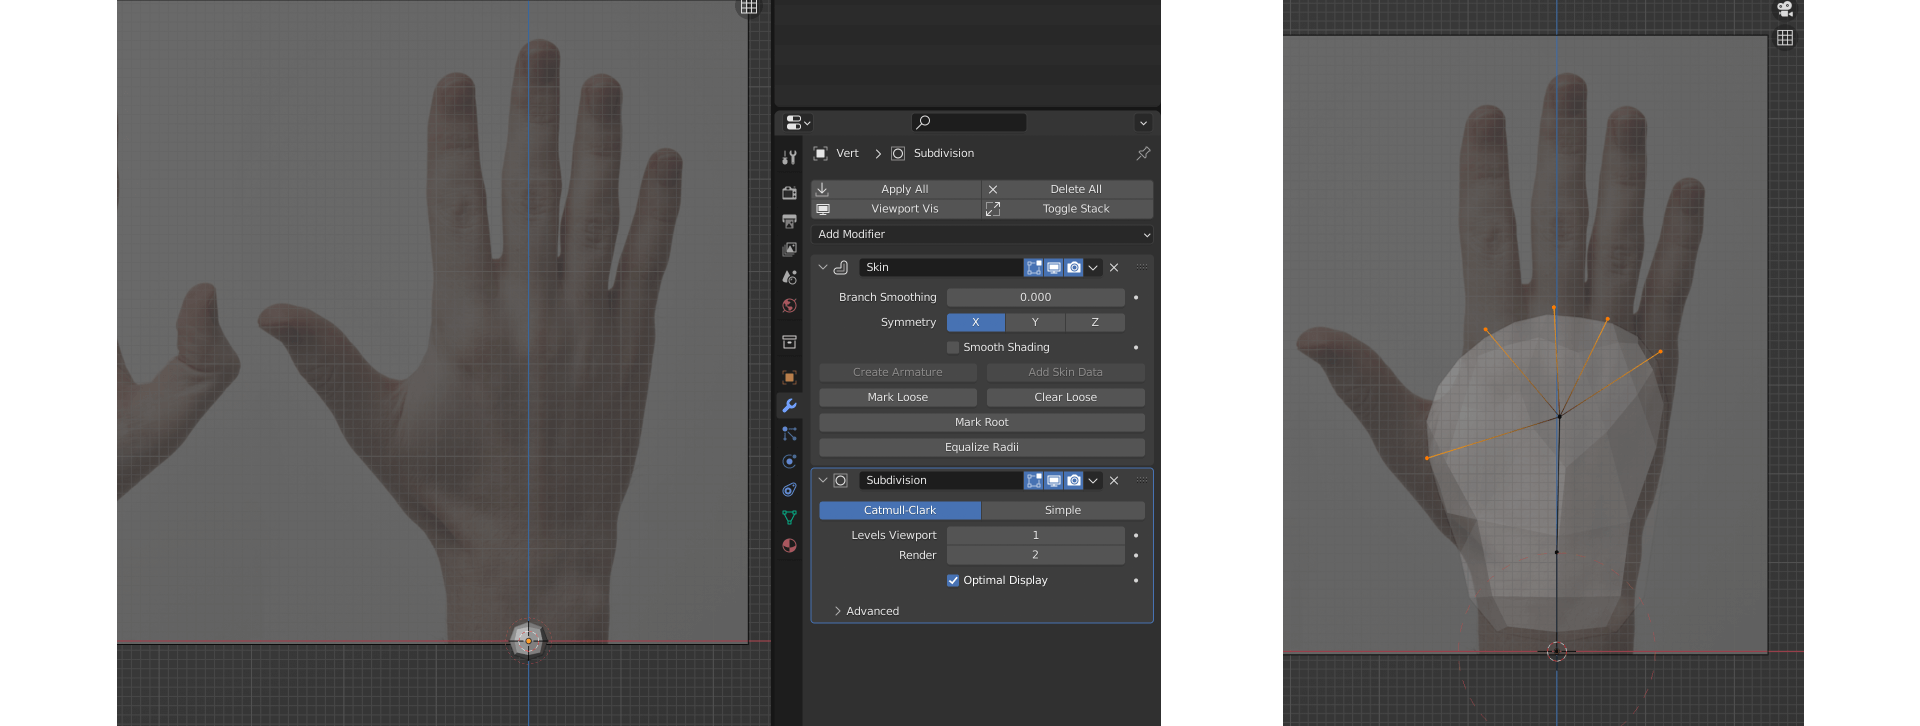This screenshot has width=1920, height=726.
Task: Click the Mark Loose button
Action: (x=898, y=397)
